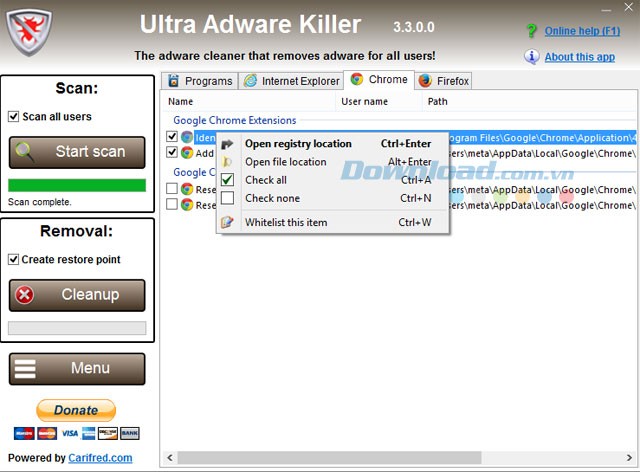
Task: Check the second Rese row checkbox
Action: click(x=172, y=204)
